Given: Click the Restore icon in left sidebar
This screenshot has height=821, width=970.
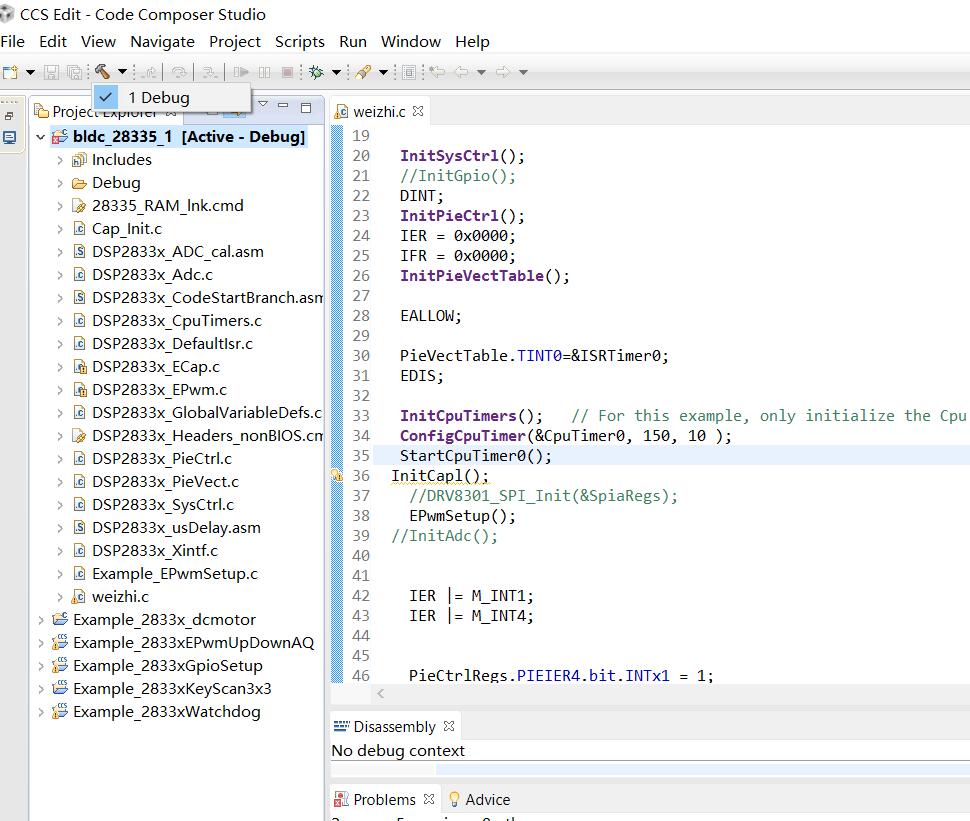Looking at the screenshot, I should [9, 115].
